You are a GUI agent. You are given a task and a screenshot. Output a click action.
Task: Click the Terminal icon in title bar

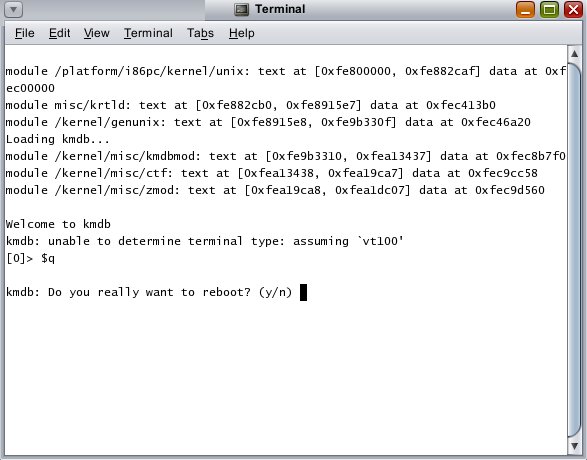(241, 9)
